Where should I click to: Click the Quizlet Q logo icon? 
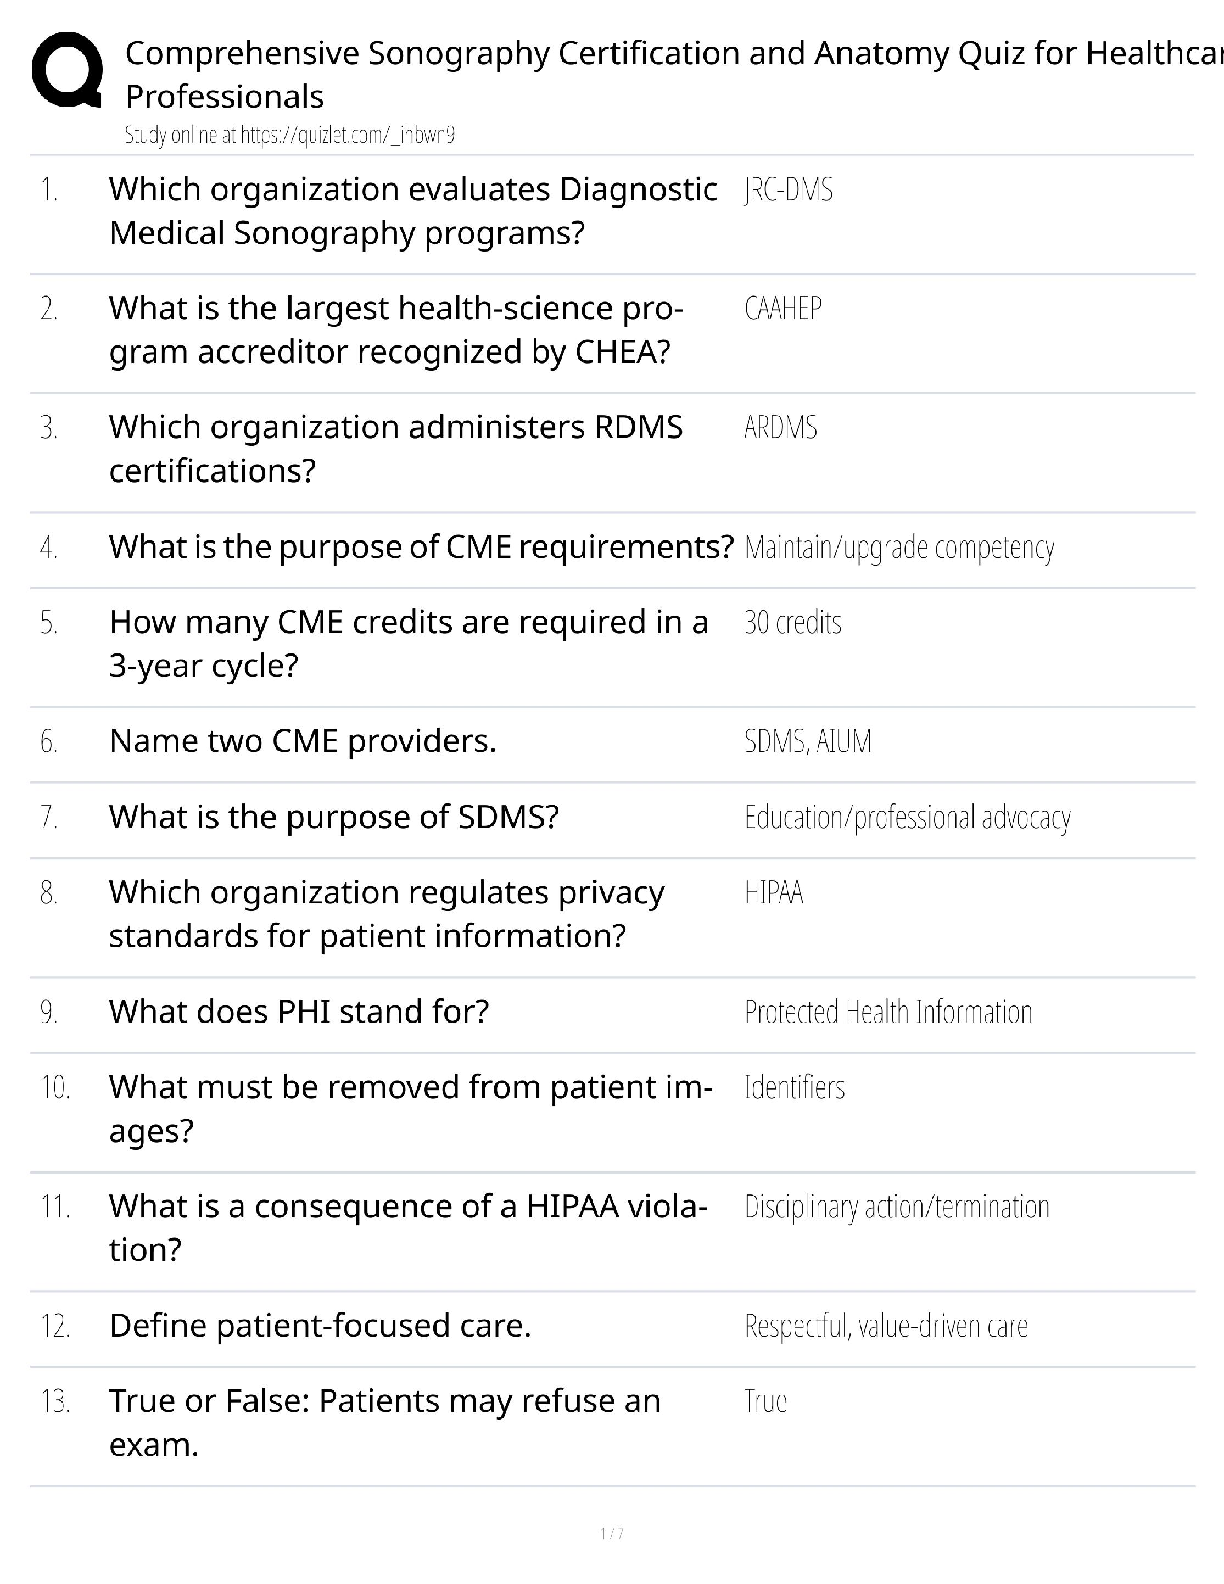(67, 70)
